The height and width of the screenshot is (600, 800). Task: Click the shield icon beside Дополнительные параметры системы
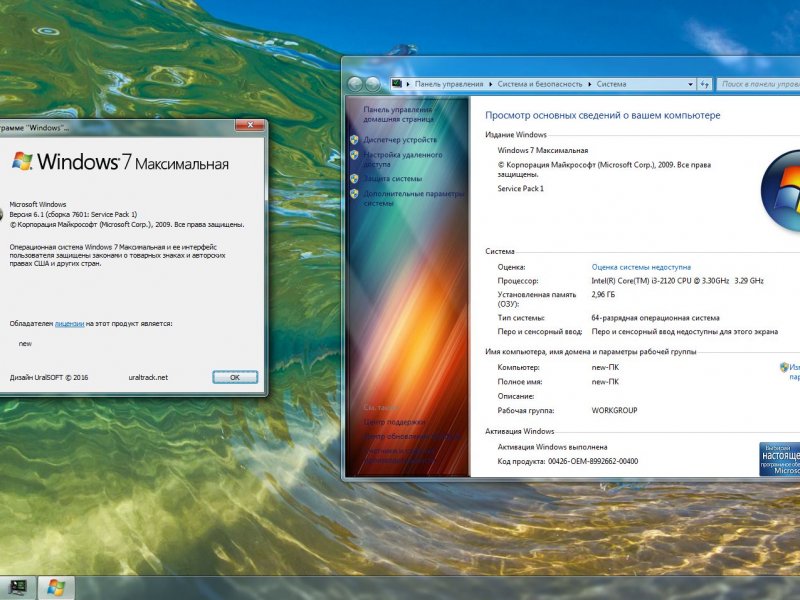(354, 193)
